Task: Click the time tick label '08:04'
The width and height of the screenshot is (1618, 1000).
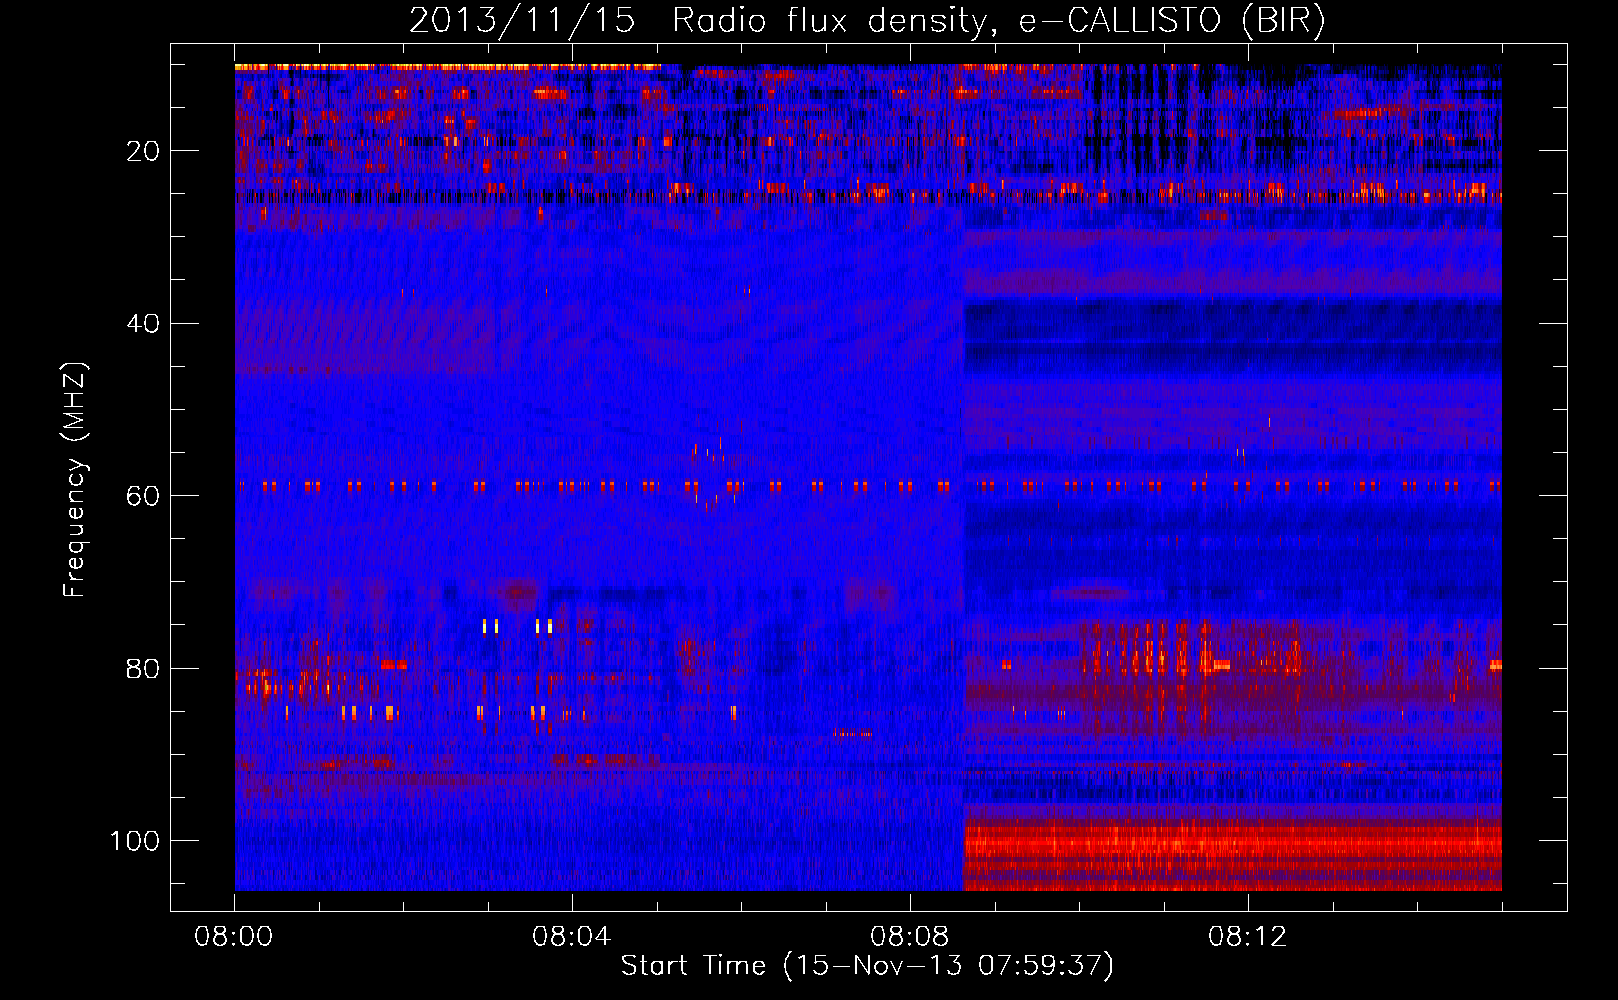Action: click(572, 937)
